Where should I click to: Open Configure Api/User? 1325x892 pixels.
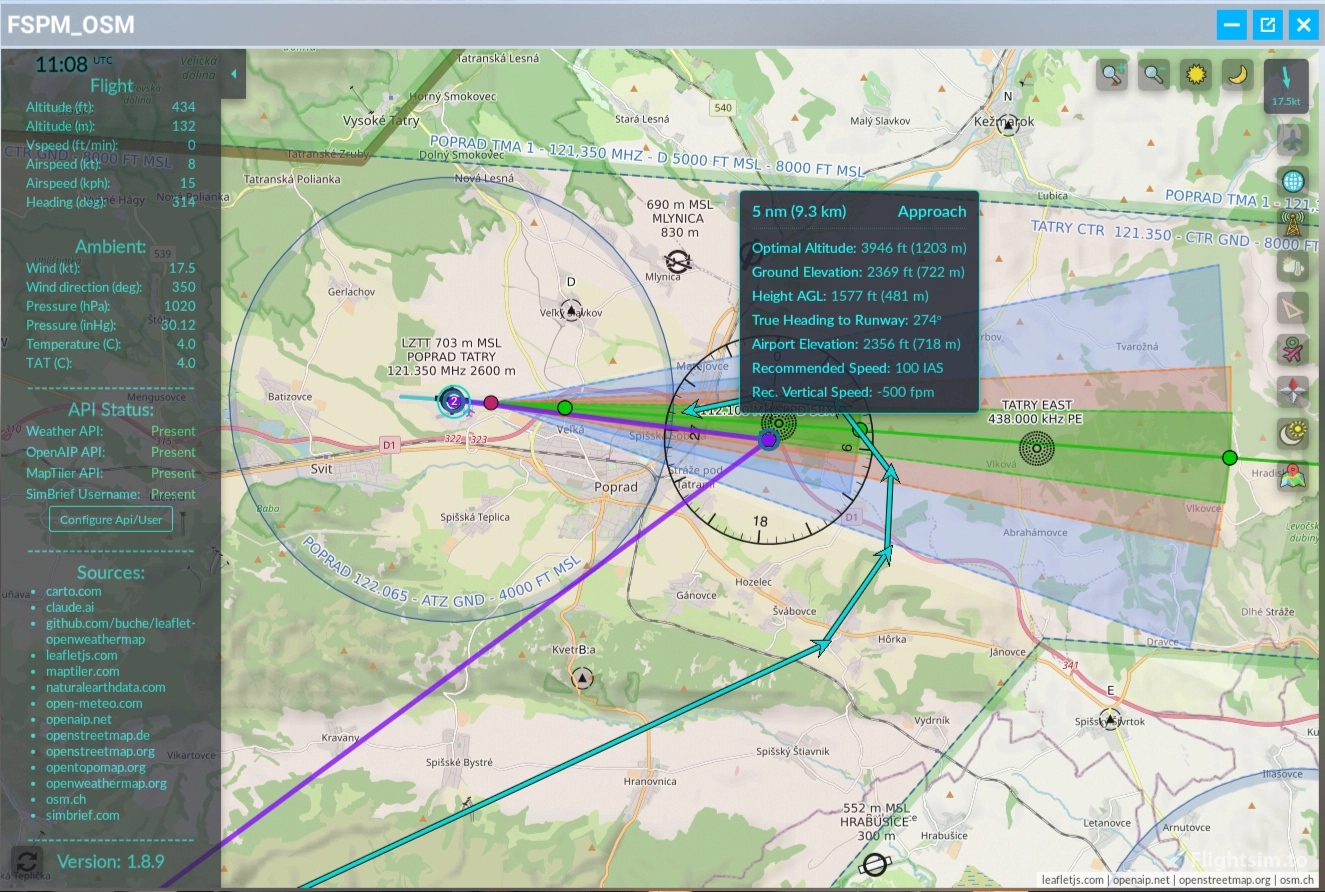point(110,518)
